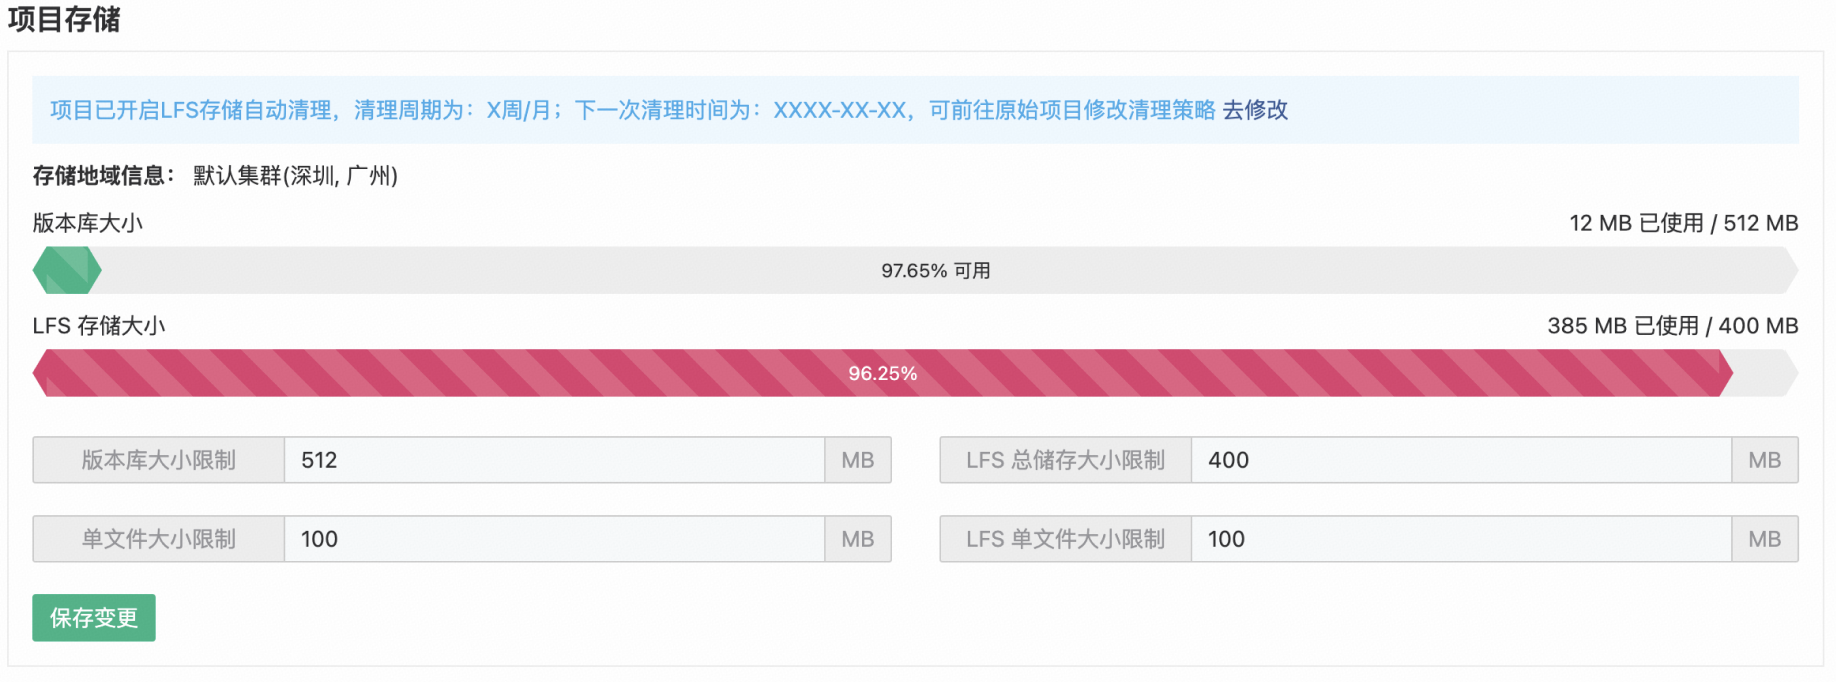The image size is (1836, 682).
Task: Click the 385 MB 已使用 / 400 MB text
Action: point(1672,326)
